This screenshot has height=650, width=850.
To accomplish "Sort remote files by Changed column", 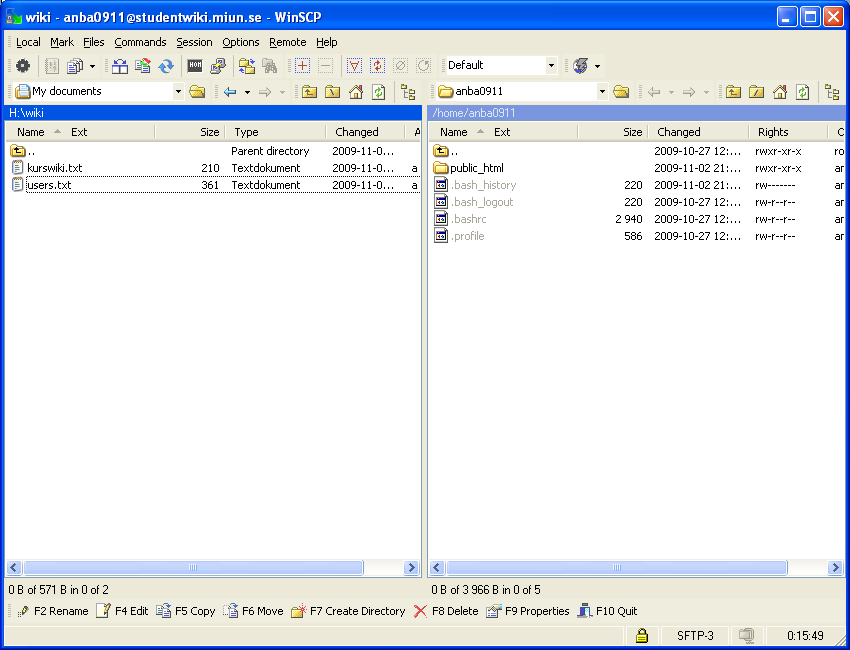I will (x=698, y=132).
